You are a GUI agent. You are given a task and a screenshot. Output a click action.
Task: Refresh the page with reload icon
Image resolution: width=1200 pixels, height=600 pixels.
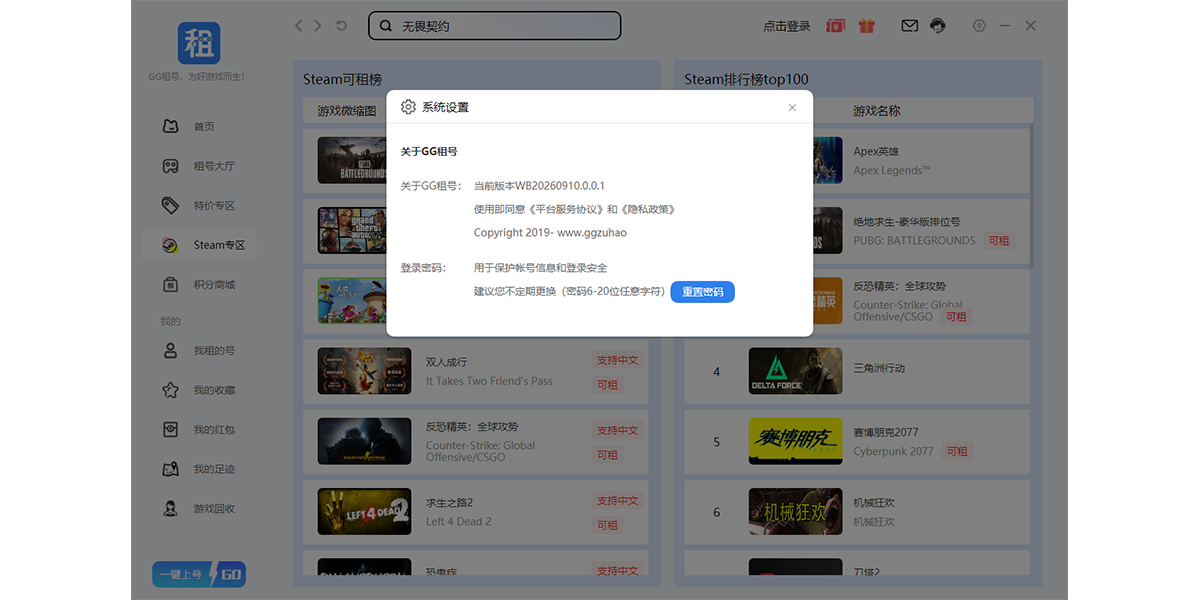point(341,26)
